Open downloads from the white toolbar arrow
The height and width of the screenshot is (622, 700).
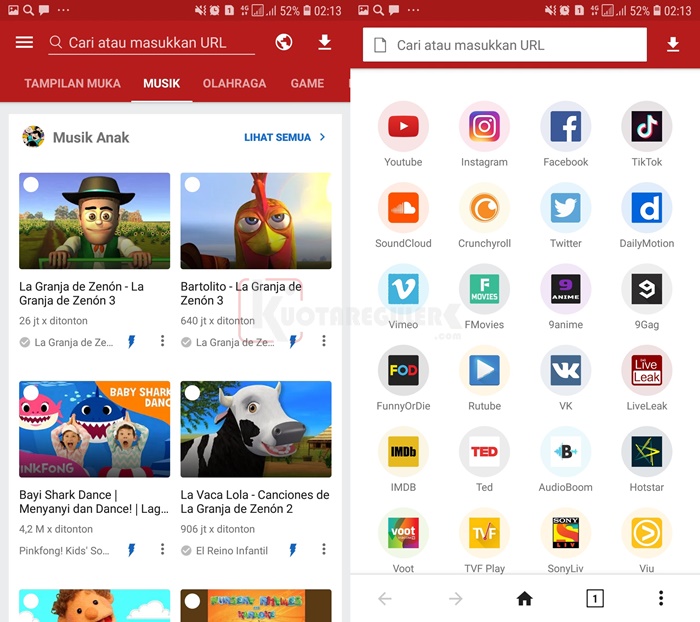pyautogui.click(x=673, y=45)
